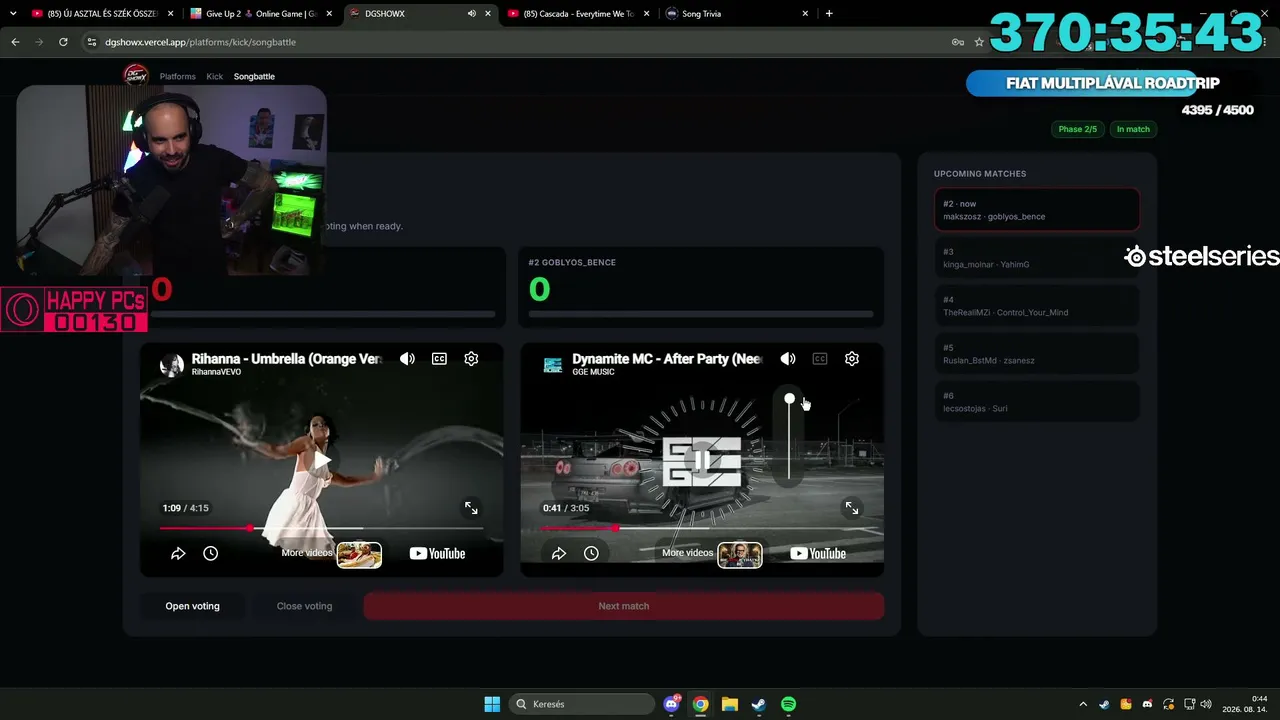The image size is (1280, 720).
Task: Reload the current page
Action: 63,42
